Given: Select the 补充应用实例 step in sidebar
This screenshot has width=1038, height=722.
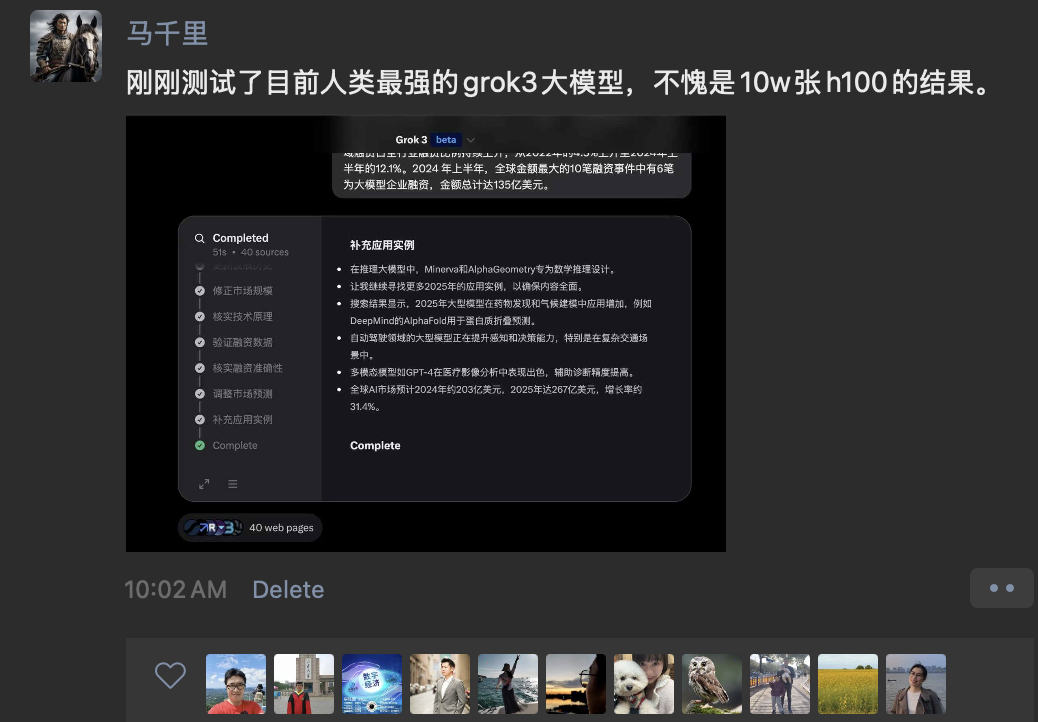Looking at the screenshot, I should click(242, 420).
